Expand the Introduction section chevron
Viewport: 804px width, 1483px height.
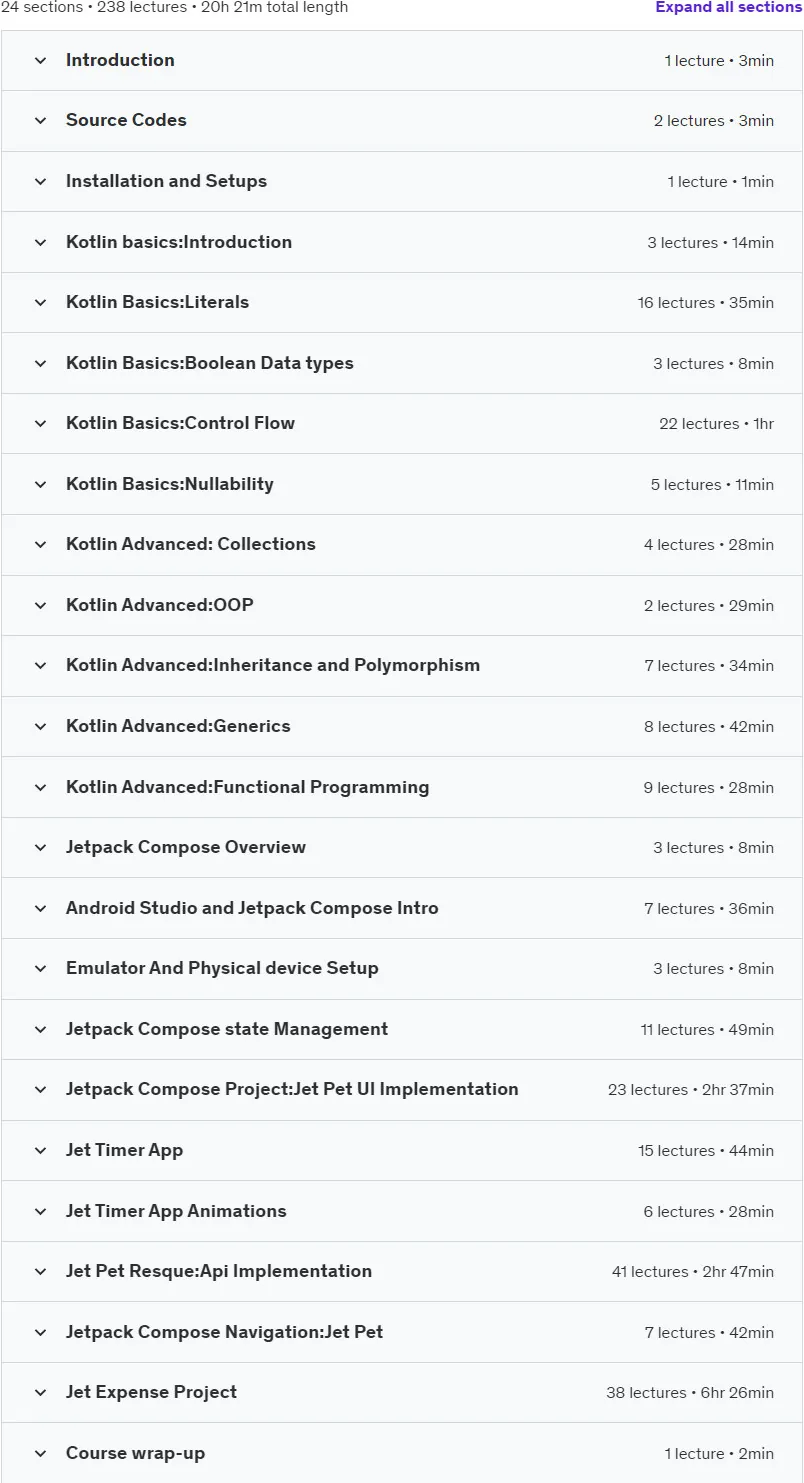pyautogui.click(x=40, y=60)
